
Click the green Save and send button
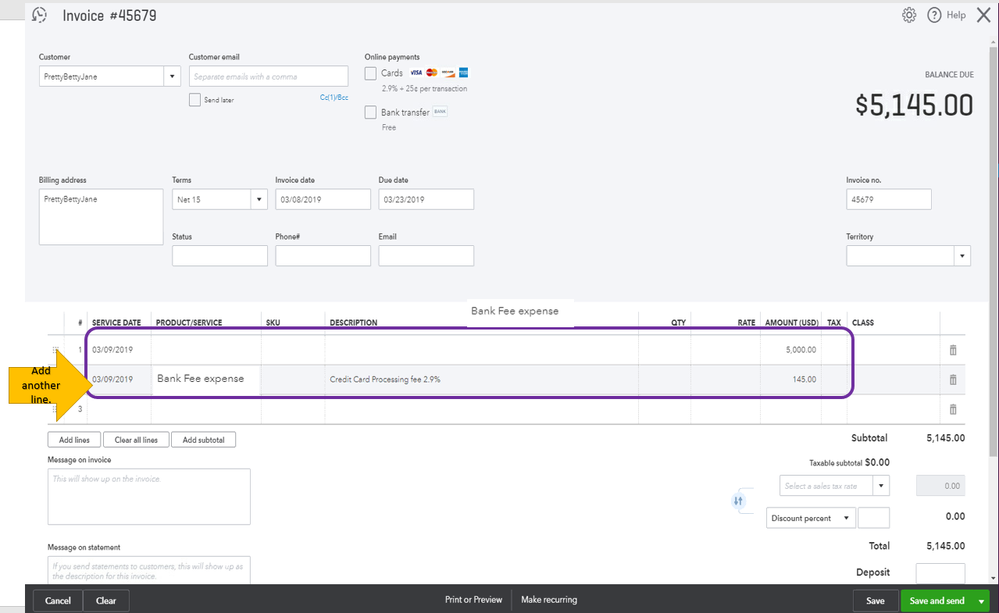coord(937,601)
